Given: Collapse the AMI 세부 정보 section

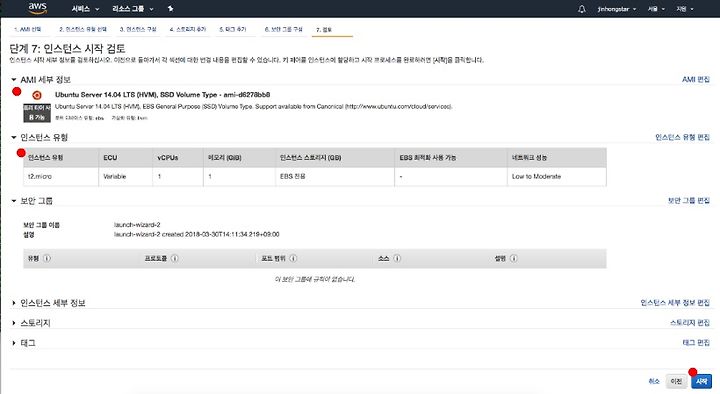Looking at the screenshot, I should coord(14,79).
